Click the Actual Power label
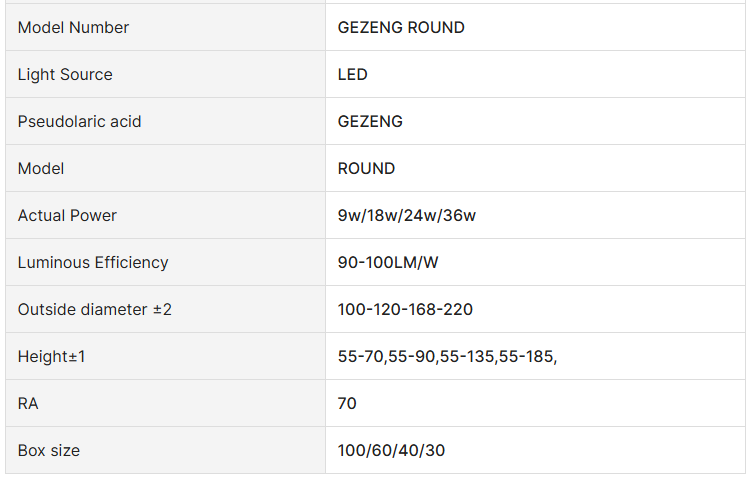 67,216
